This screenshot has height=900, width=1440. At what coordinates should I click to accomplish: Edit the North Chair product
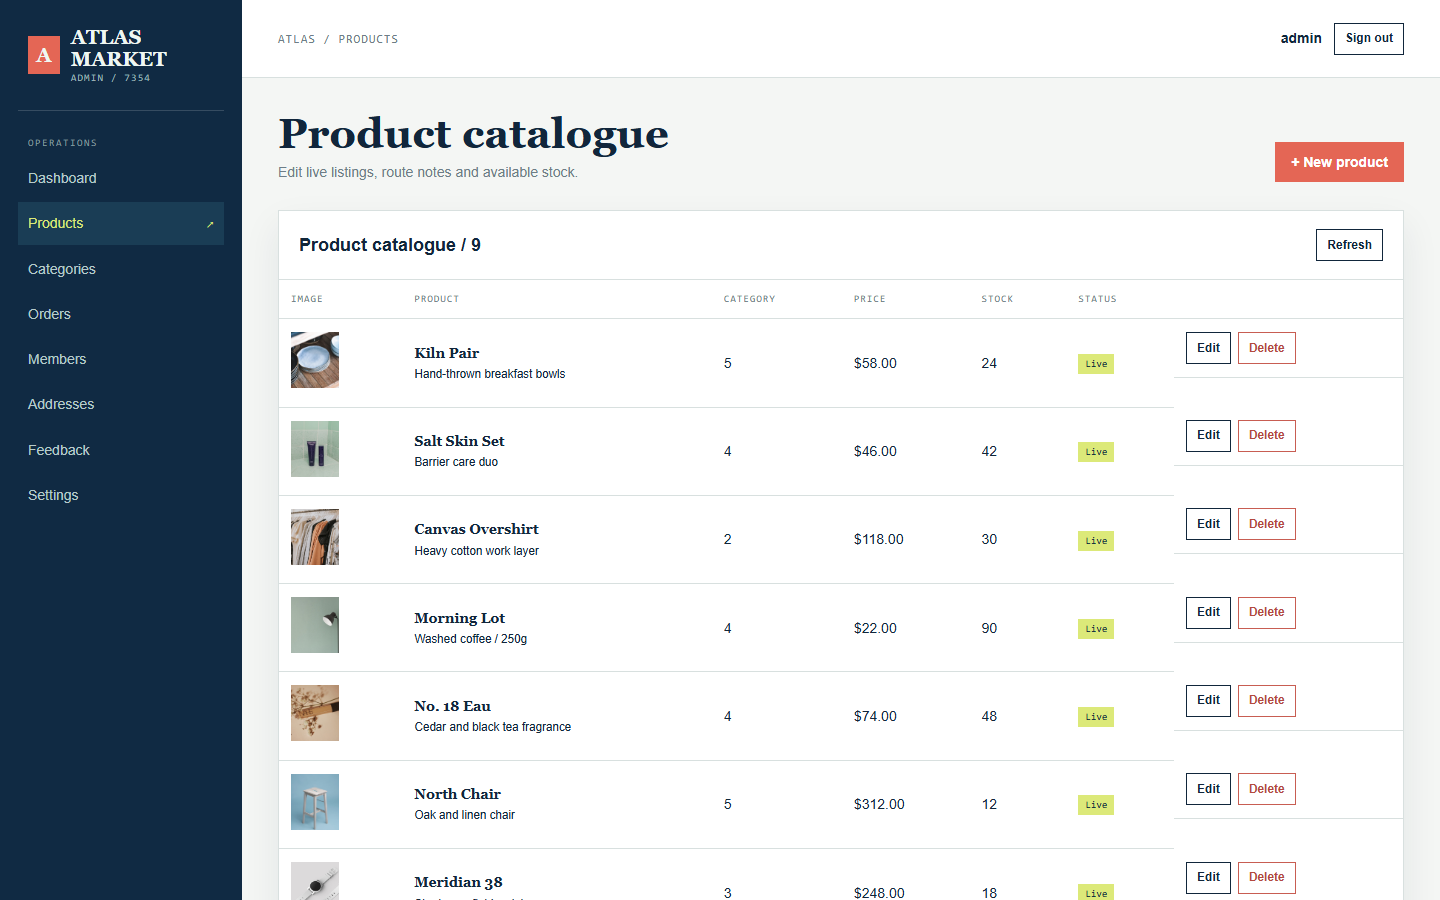[1208, 789]
